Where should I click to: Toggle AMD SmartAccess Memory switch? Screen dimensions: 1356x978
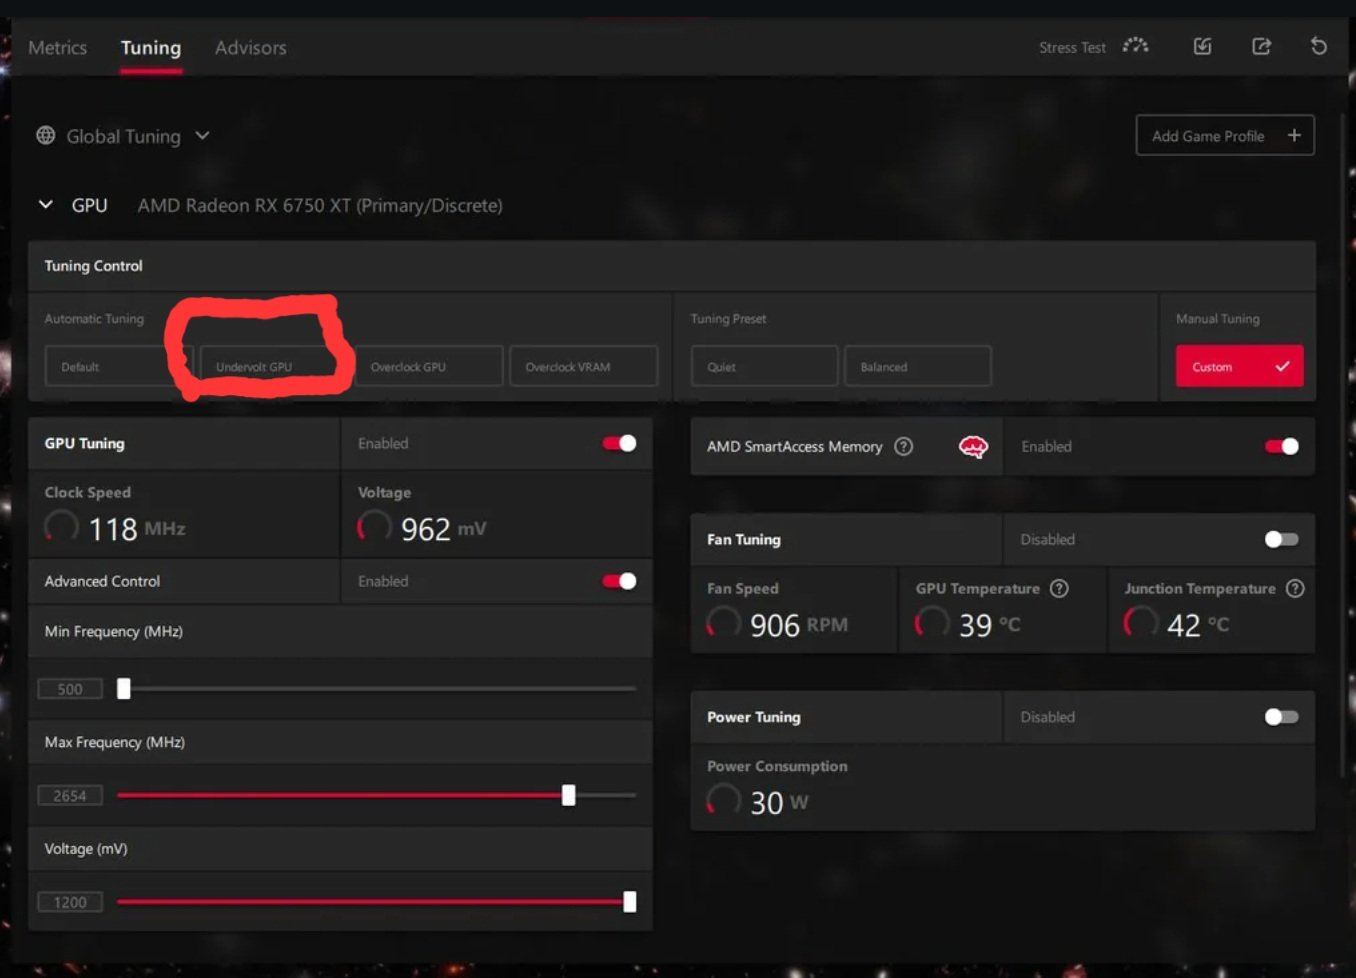coord(1282,446)
